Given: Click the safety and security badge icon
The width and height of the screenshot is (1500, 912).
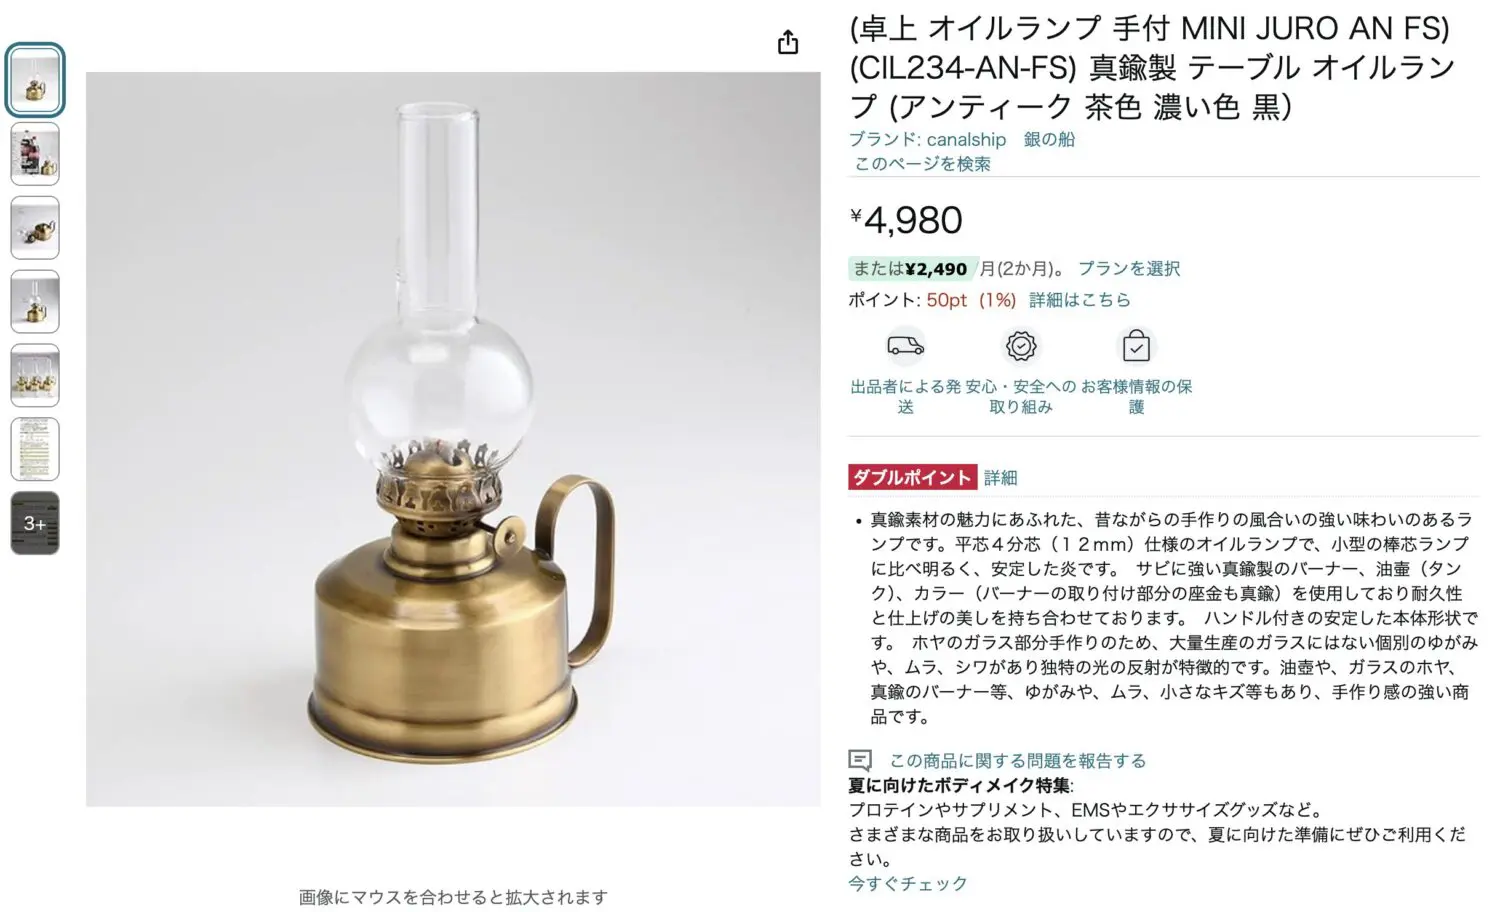Looking at the screenshot, I should tap(1021, 346).
